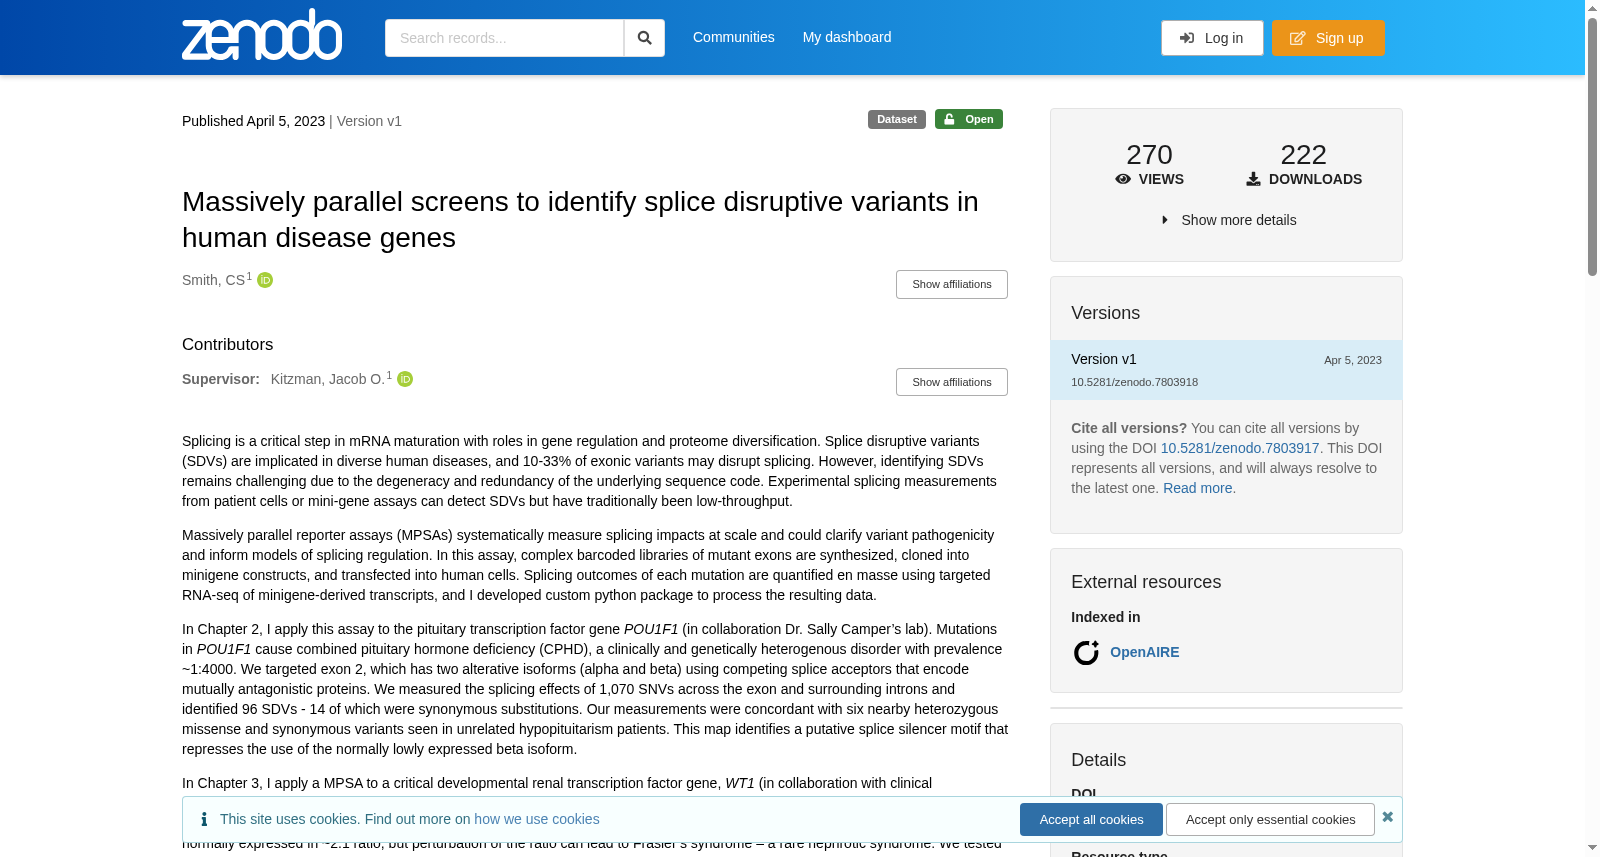Screen dimensions: 1600x857
Task: Open My dashboard in navigation
Action: pos(847,37)
